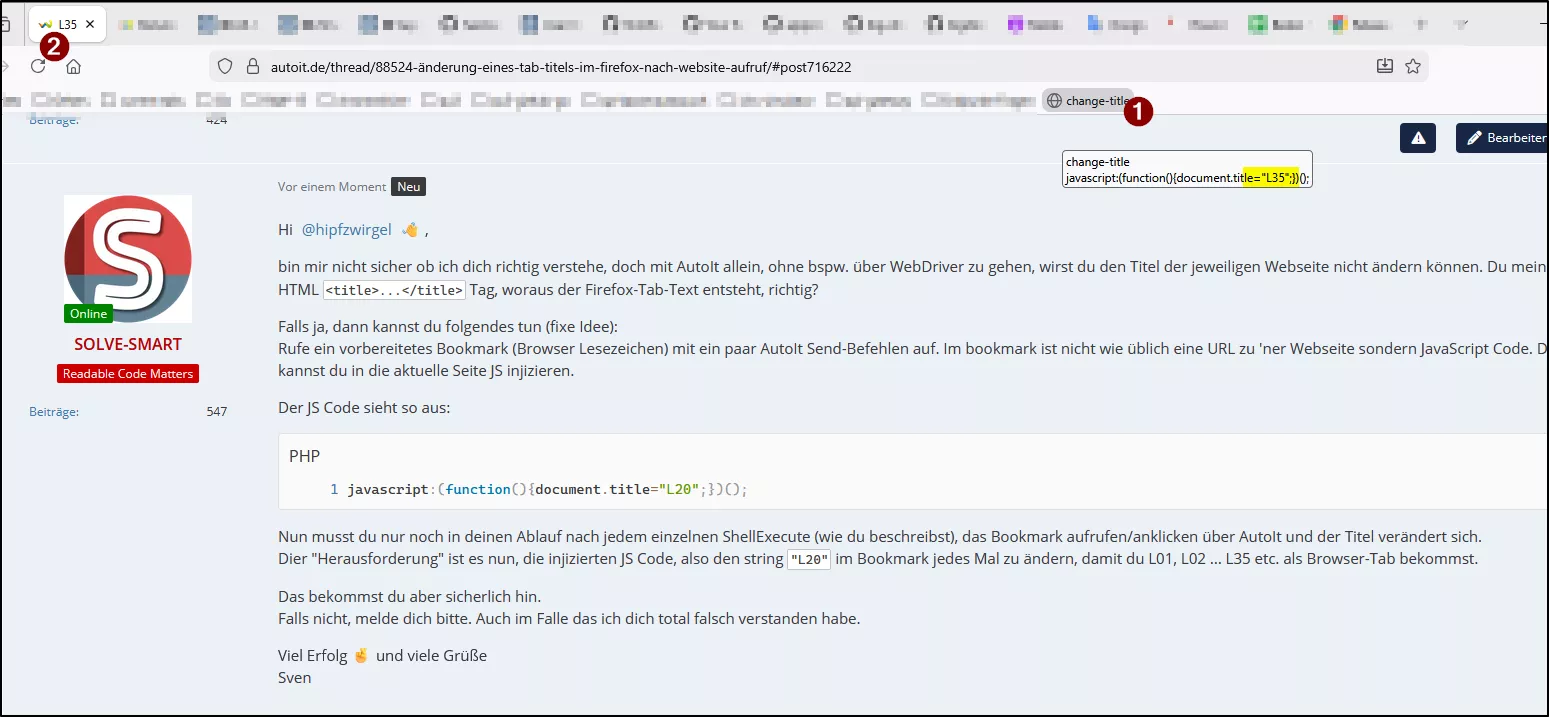This screenshot has width=1549, height=717.
Task: Click the padlock site security icon
Action: (252, 67)
